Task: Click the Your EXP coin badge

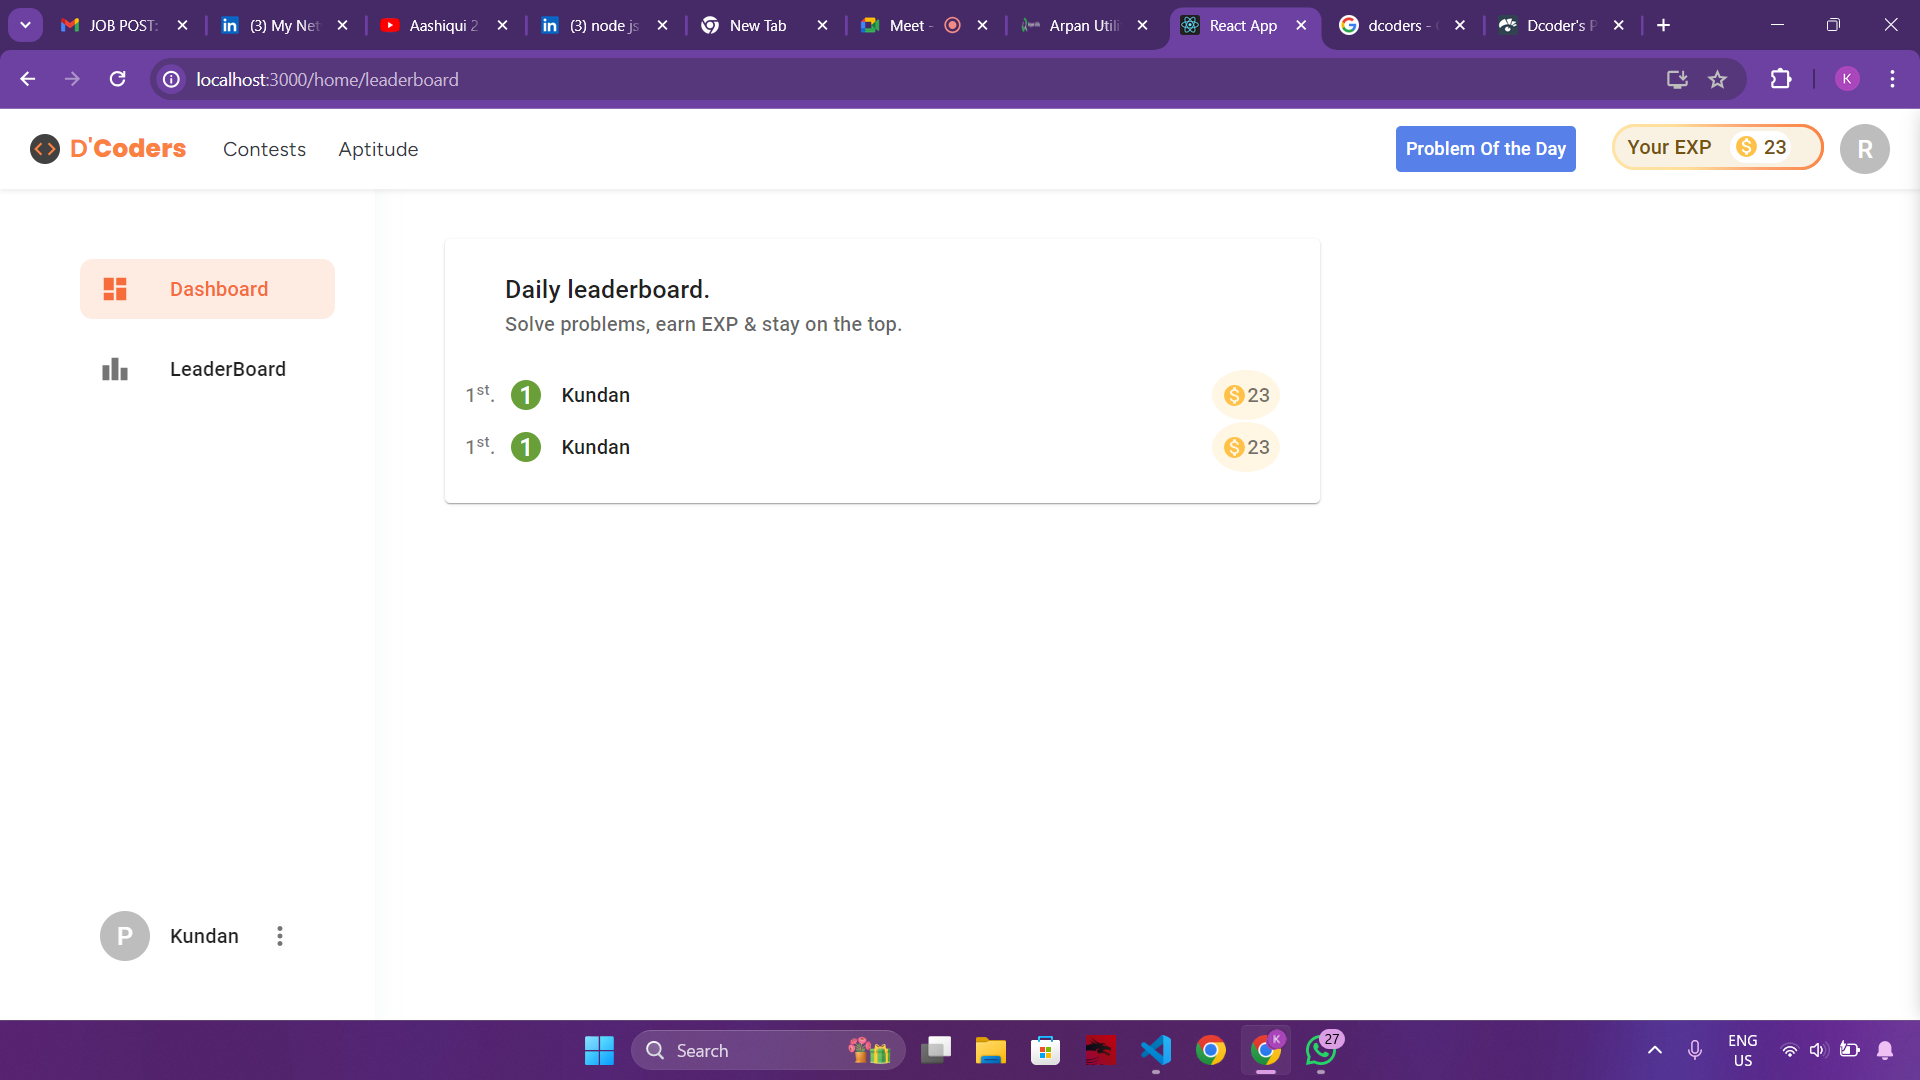Action: click(1760, 147)
